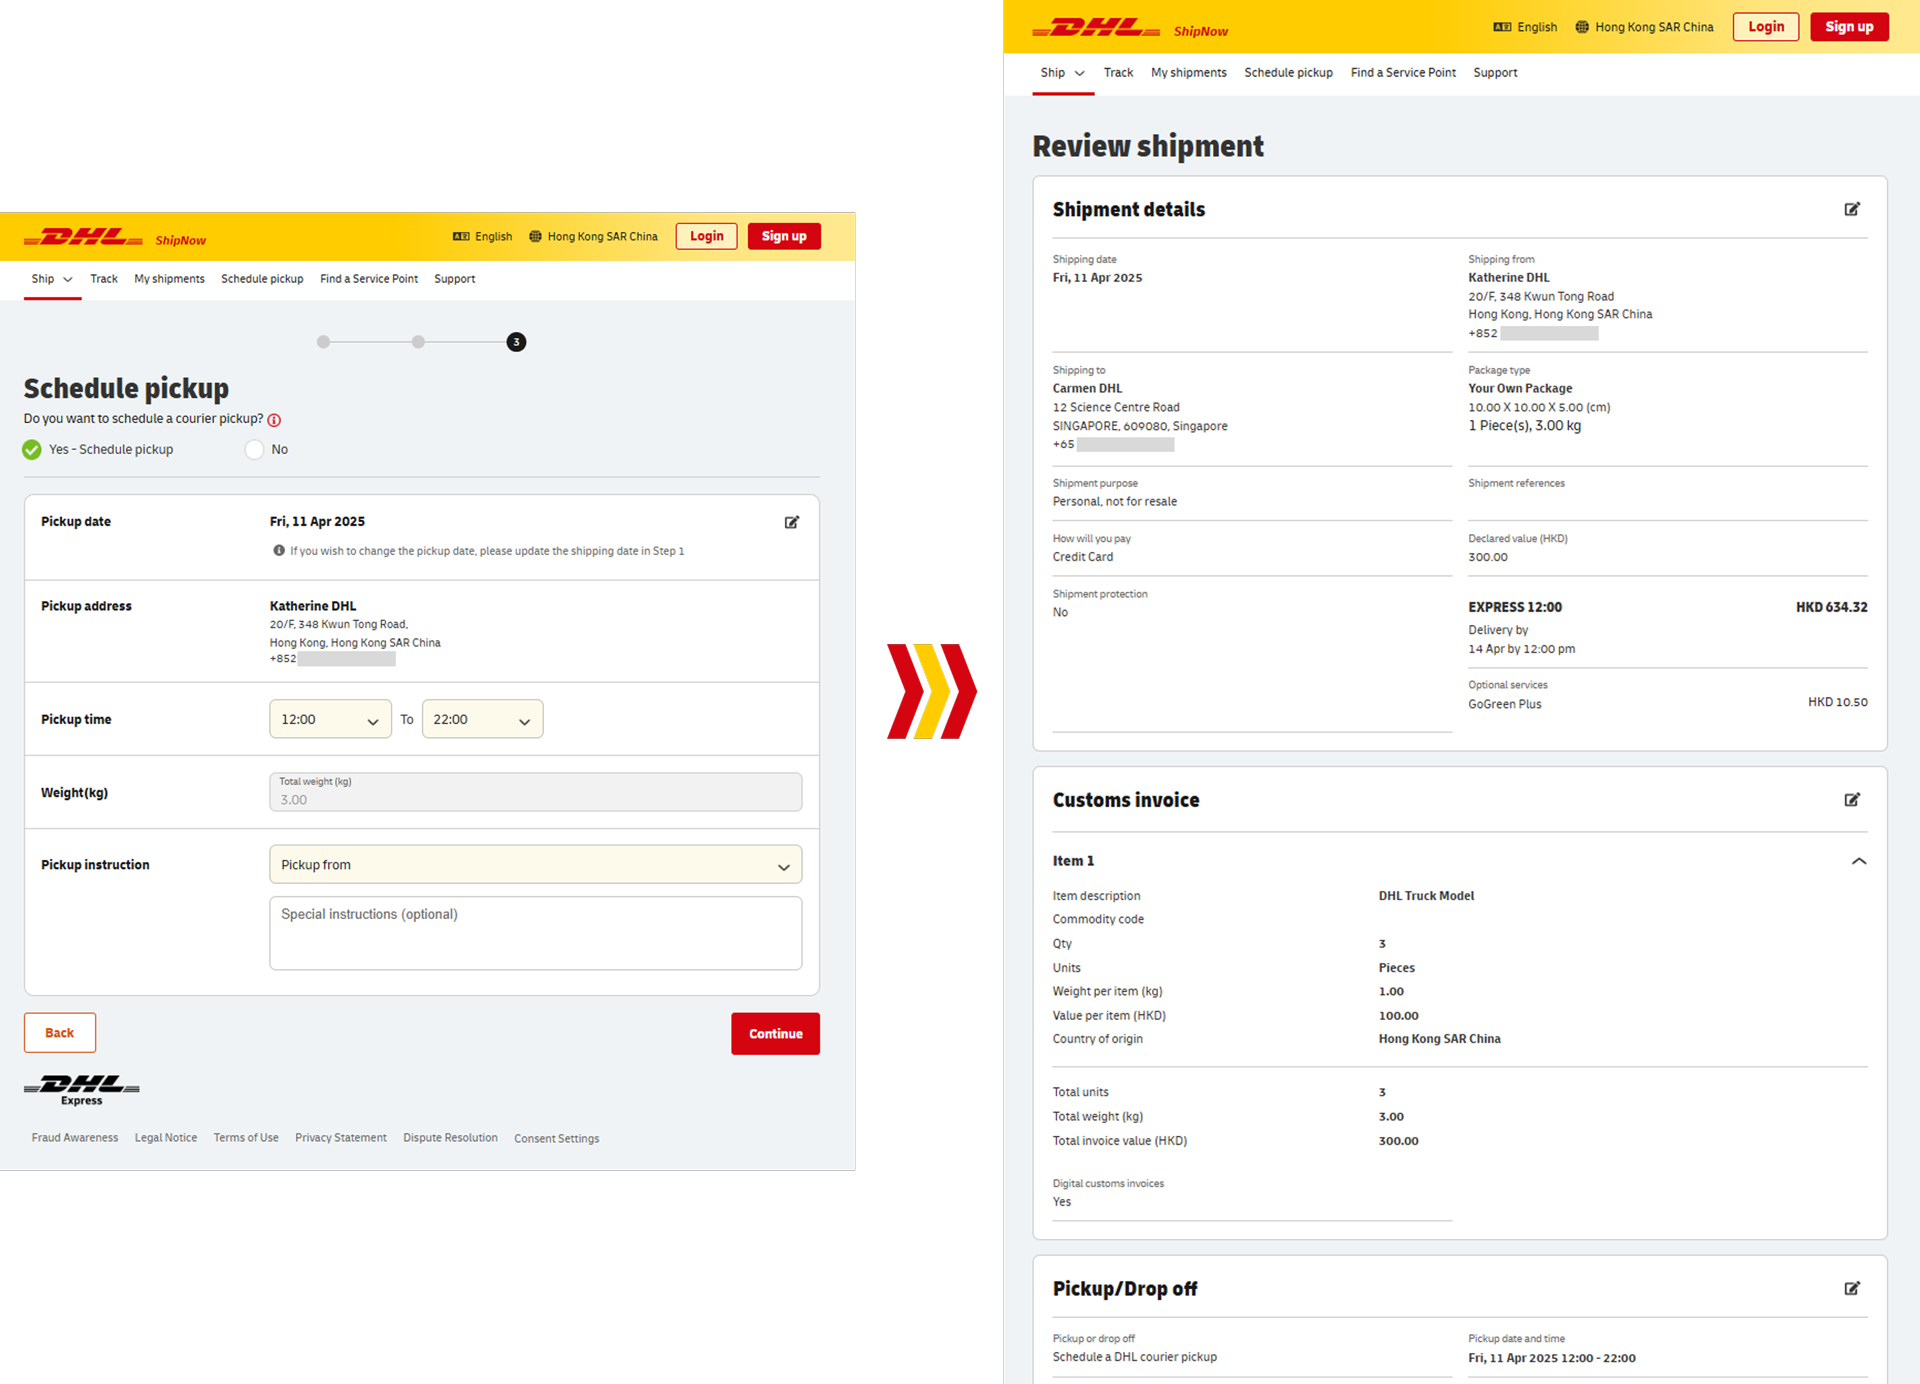The height and width of the screenshot is (1384, 1920).
Task: Click Credit Card payment text
Action: 1082,557
